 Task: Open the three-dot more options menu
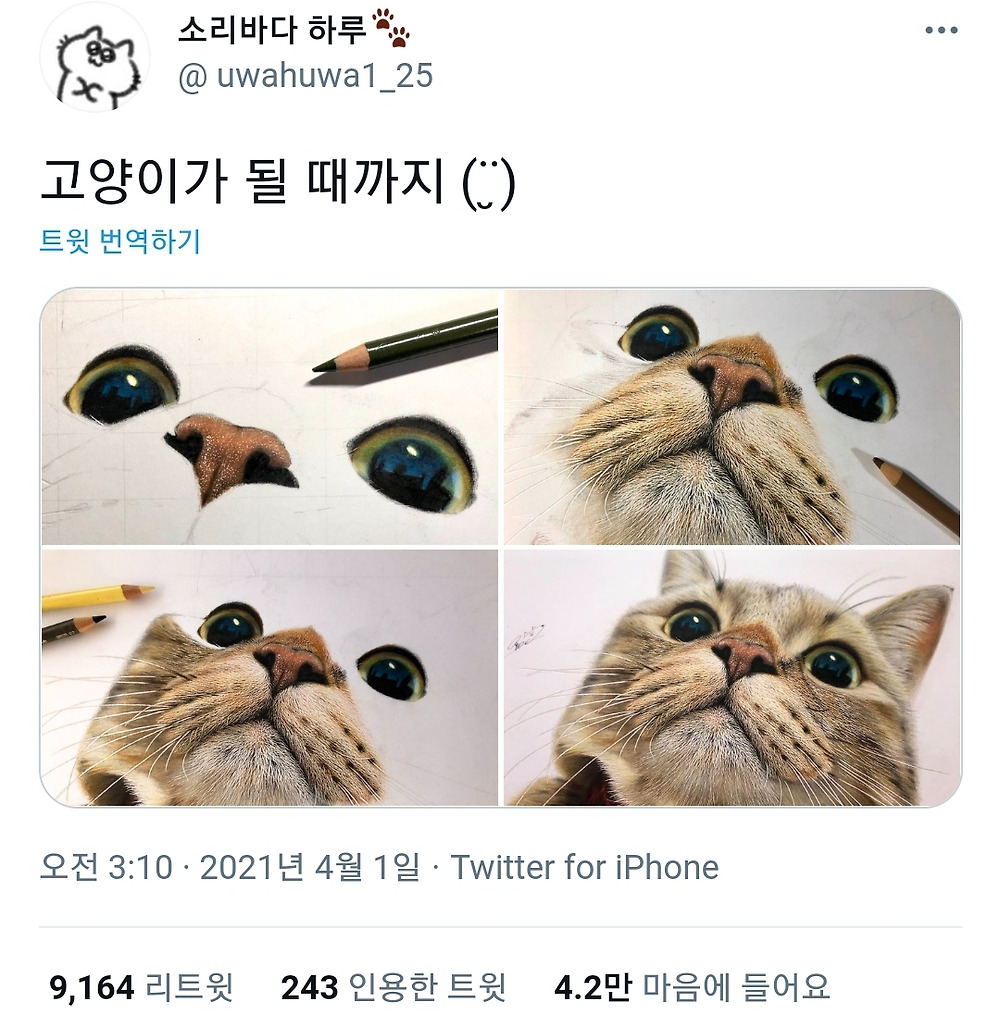(941, 30)
